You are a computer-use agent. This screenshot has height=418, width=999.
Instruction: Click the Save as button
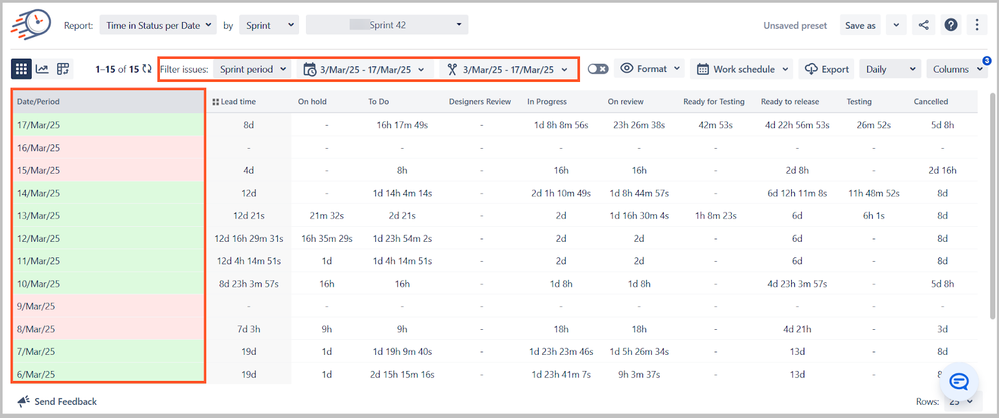pyautogui.click(x=860, y=25)
